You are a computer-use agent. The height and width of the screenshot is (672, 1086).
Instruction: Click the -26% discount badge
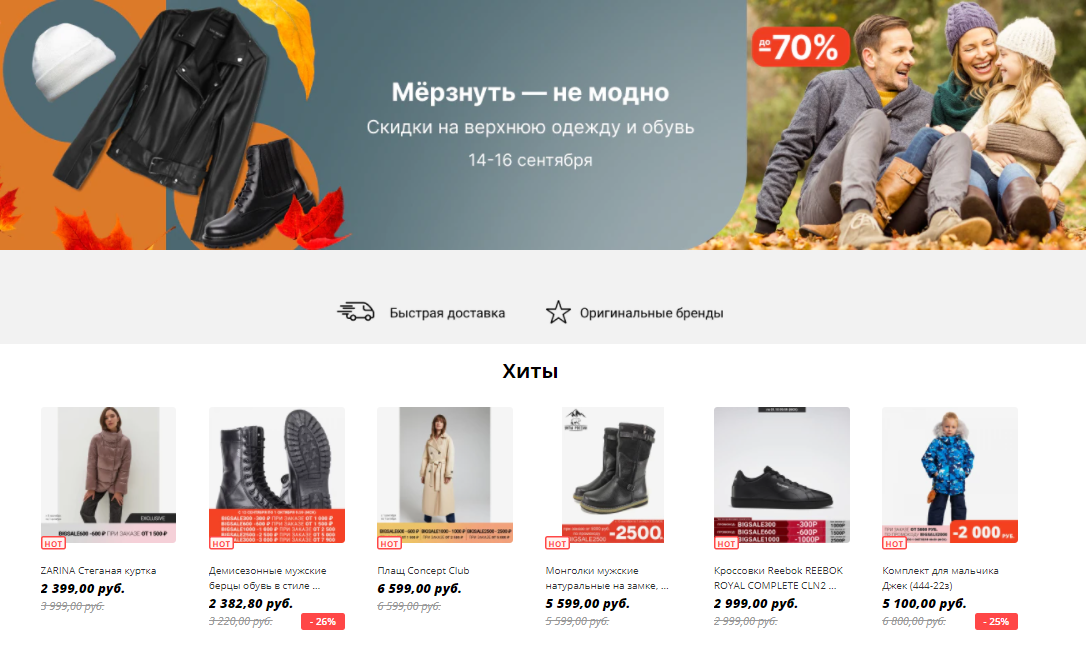pyautogui.click(x=323, y=621)
